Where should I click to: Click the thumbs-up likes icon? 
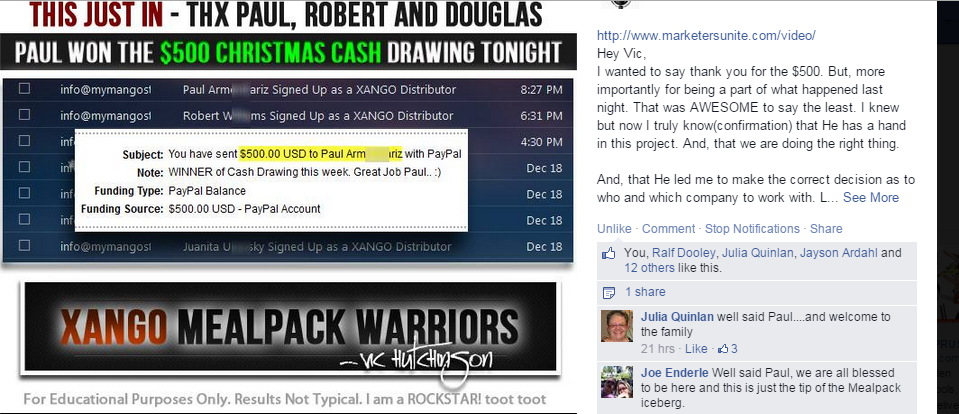(609, 254)
